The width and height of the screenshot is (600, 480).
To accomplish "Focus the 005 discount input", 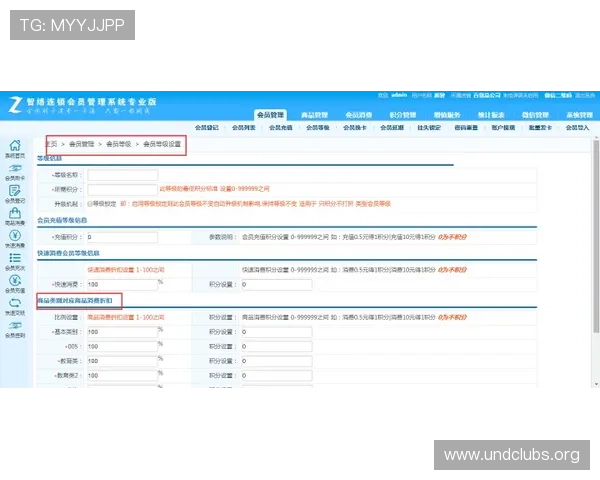I will coord(122,346).
